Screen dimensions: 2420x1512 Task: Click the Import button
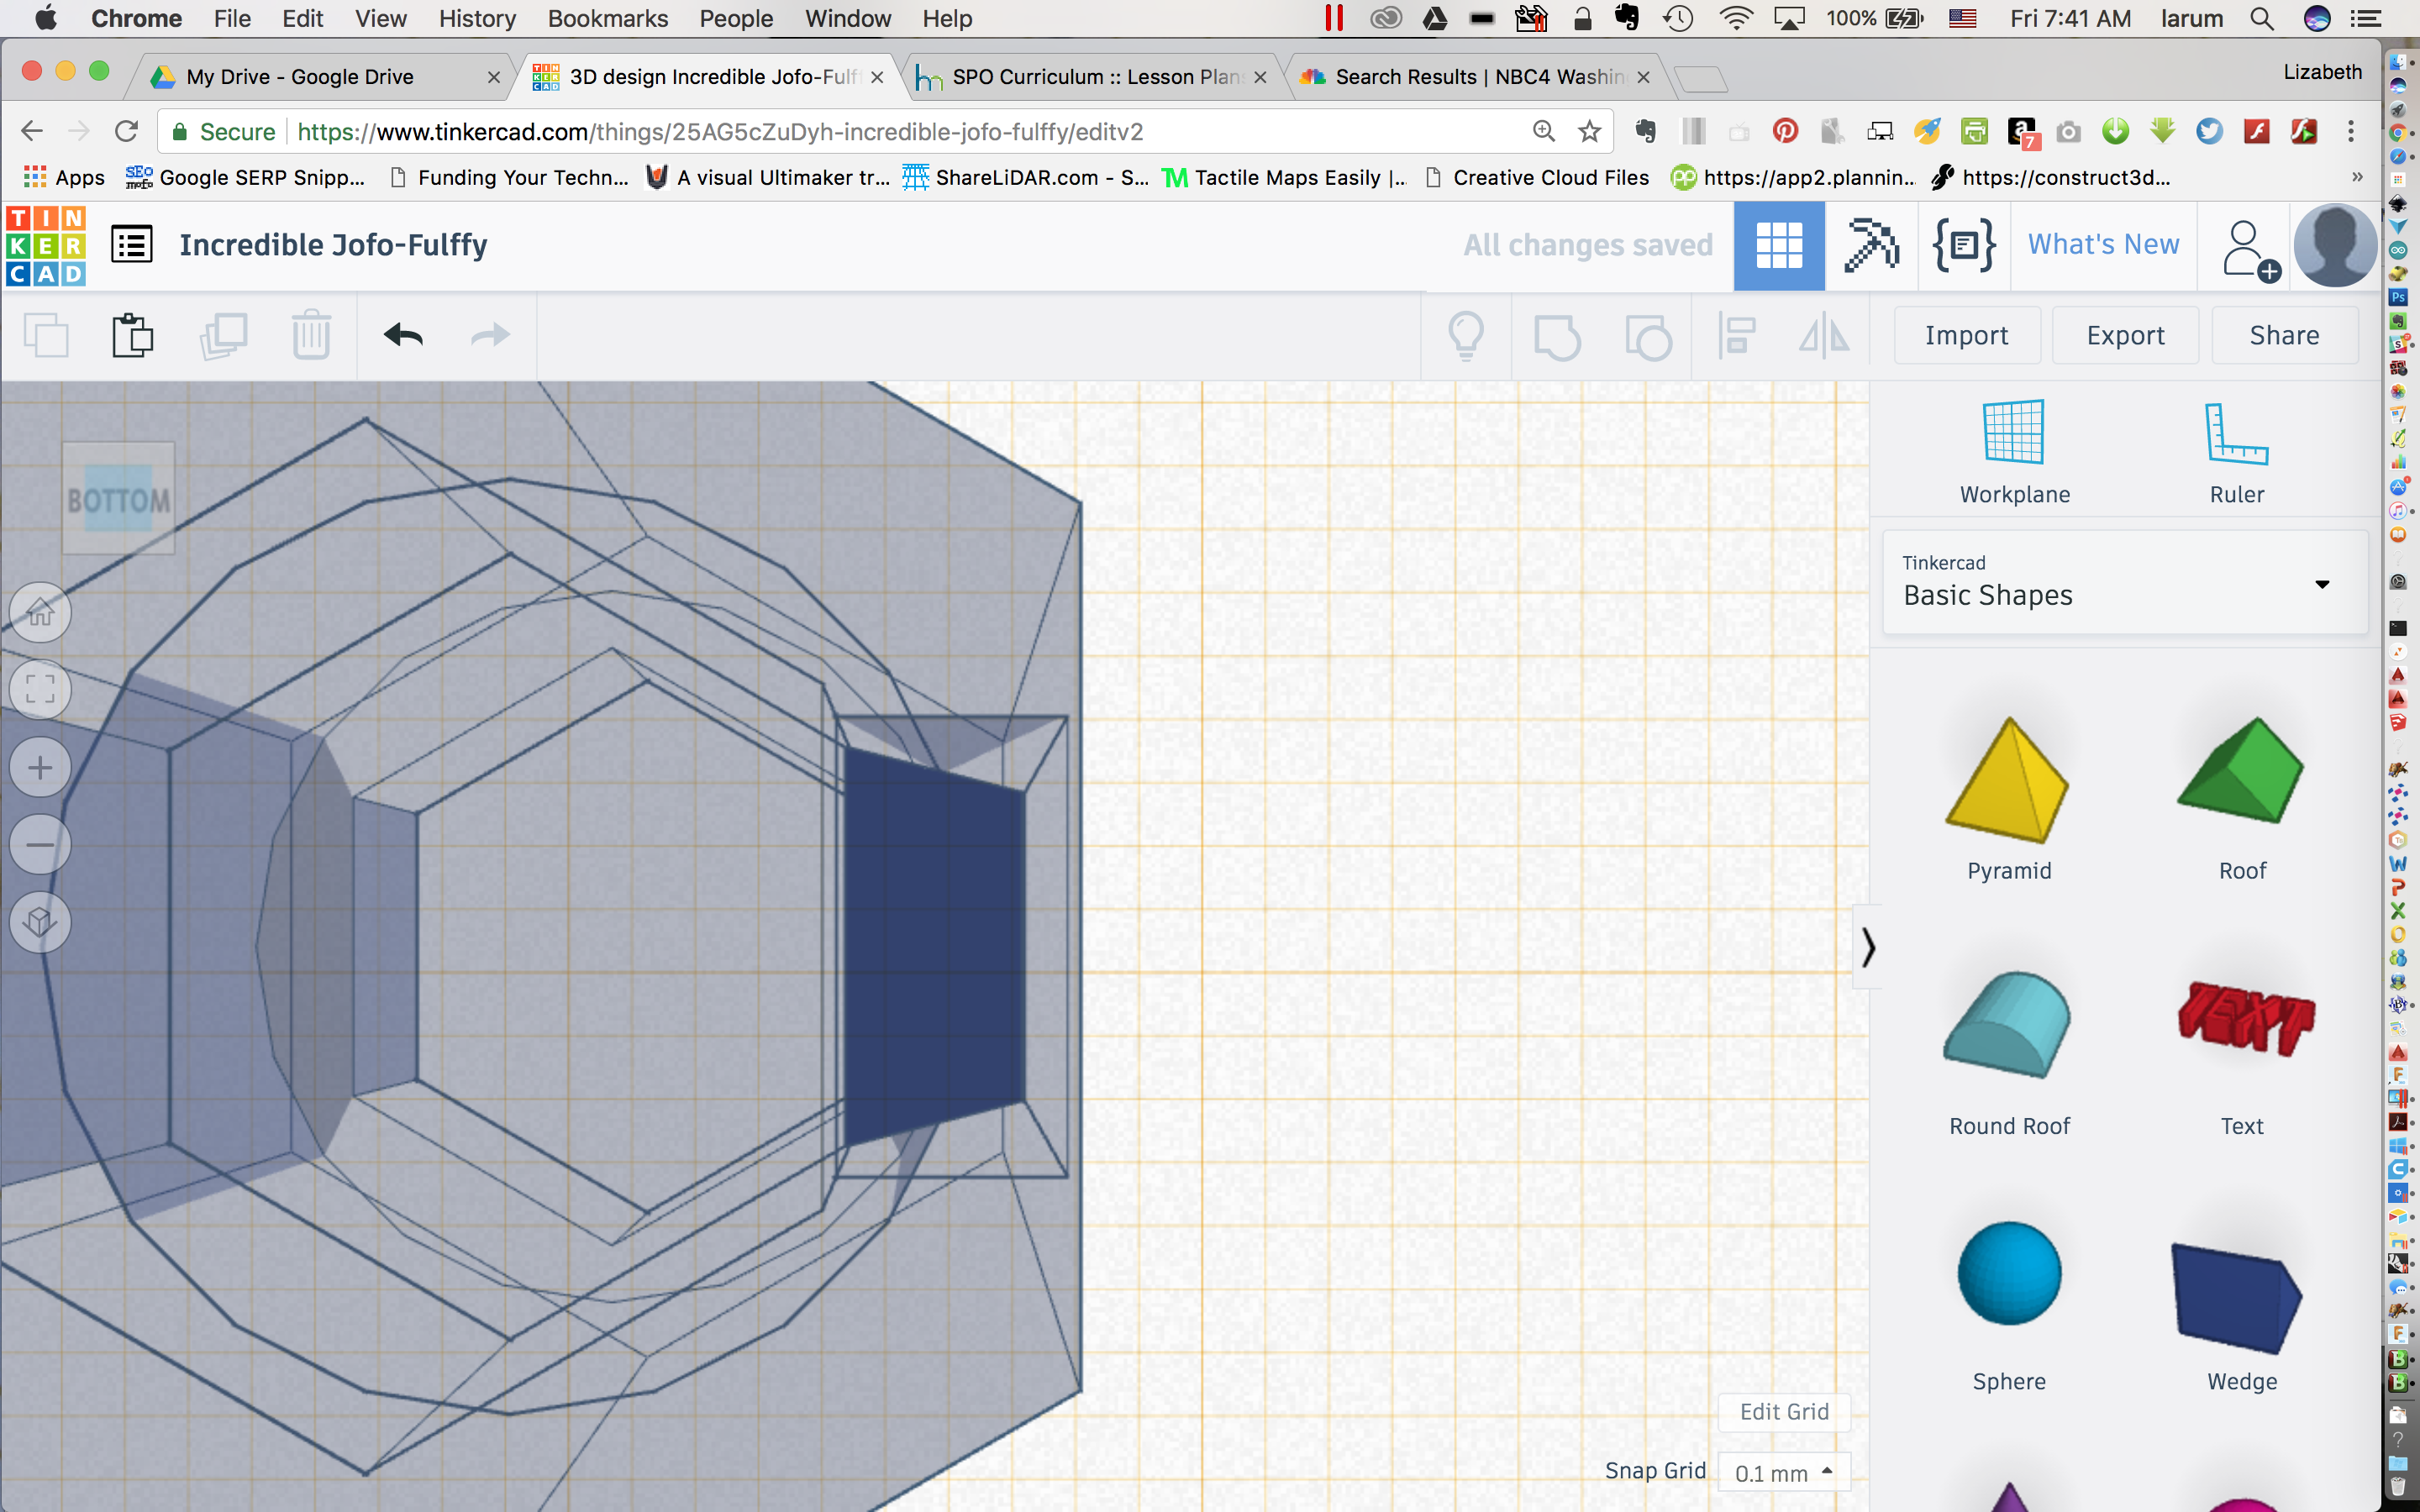point(1966,336)
